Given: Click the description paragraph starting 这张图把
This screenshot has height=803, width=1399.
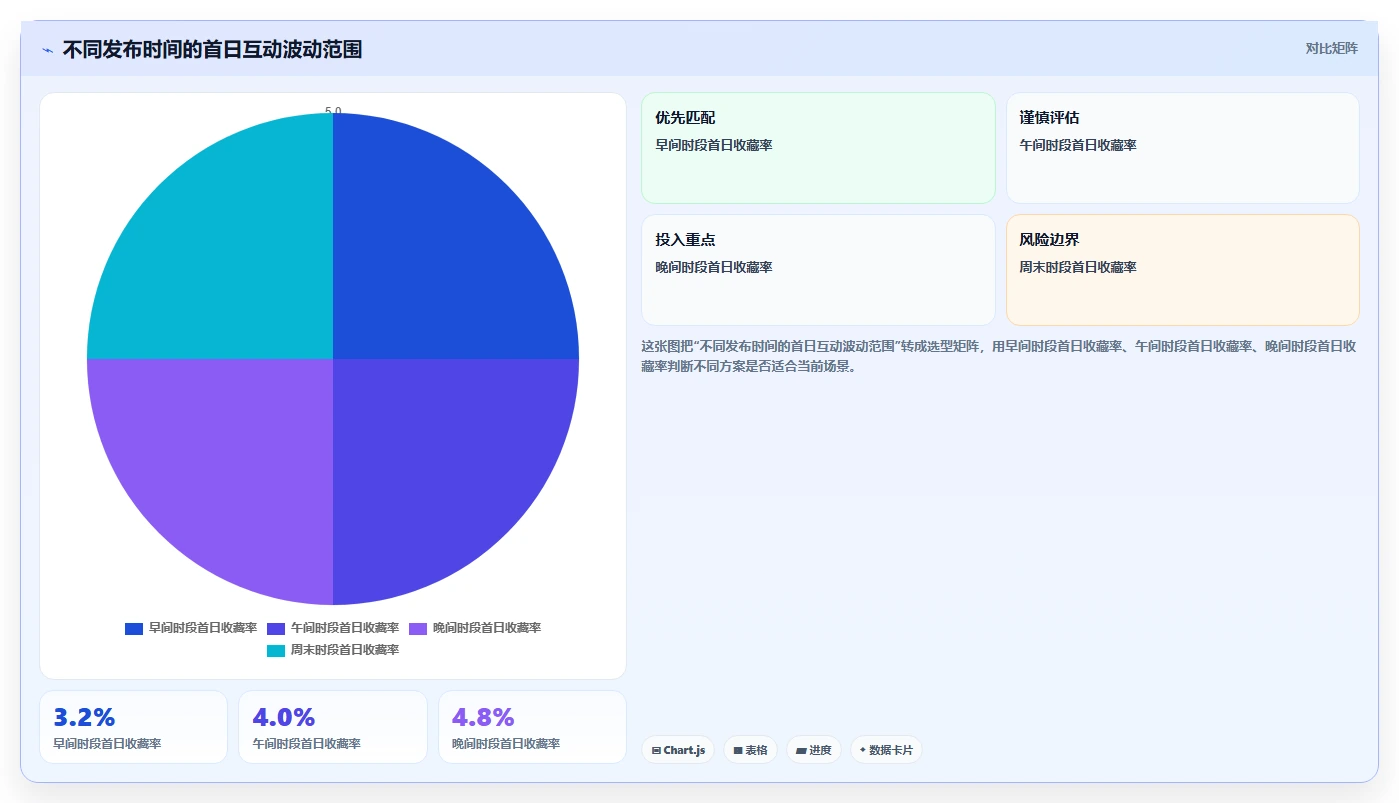Looking at the screenshot, I should [998, 356].
